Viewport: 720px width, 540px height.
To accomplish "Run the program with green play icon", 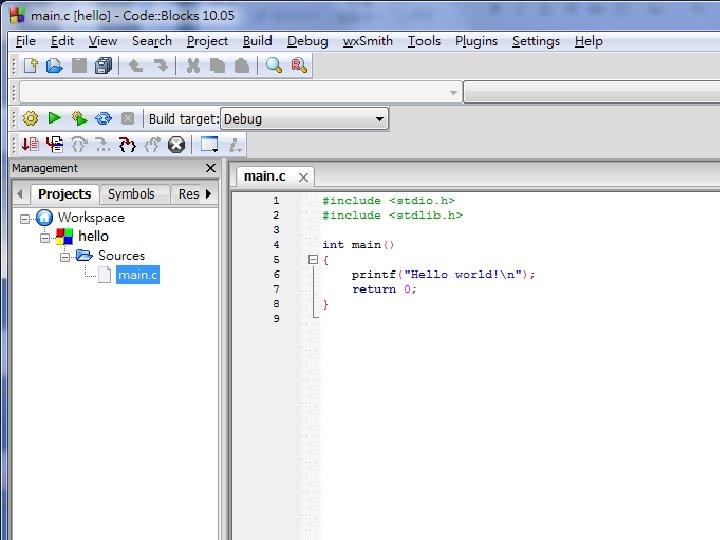I will click(x=55, y=119).
